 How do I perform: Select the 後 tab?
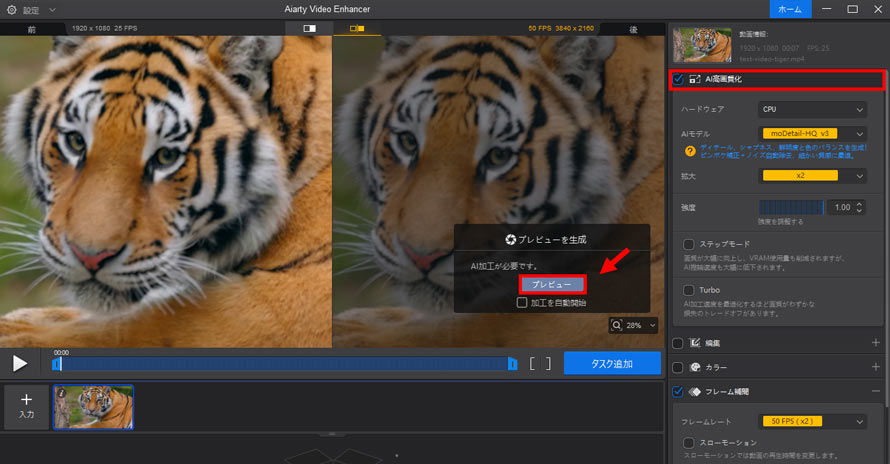(633, 29)
